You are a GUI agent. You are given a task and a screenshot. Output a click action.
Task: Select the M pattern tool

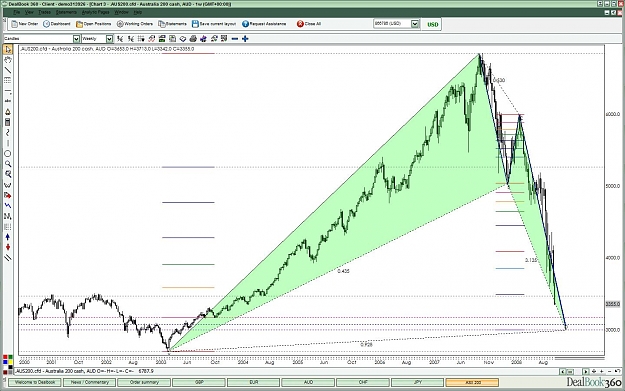click(x=8, y=216)
